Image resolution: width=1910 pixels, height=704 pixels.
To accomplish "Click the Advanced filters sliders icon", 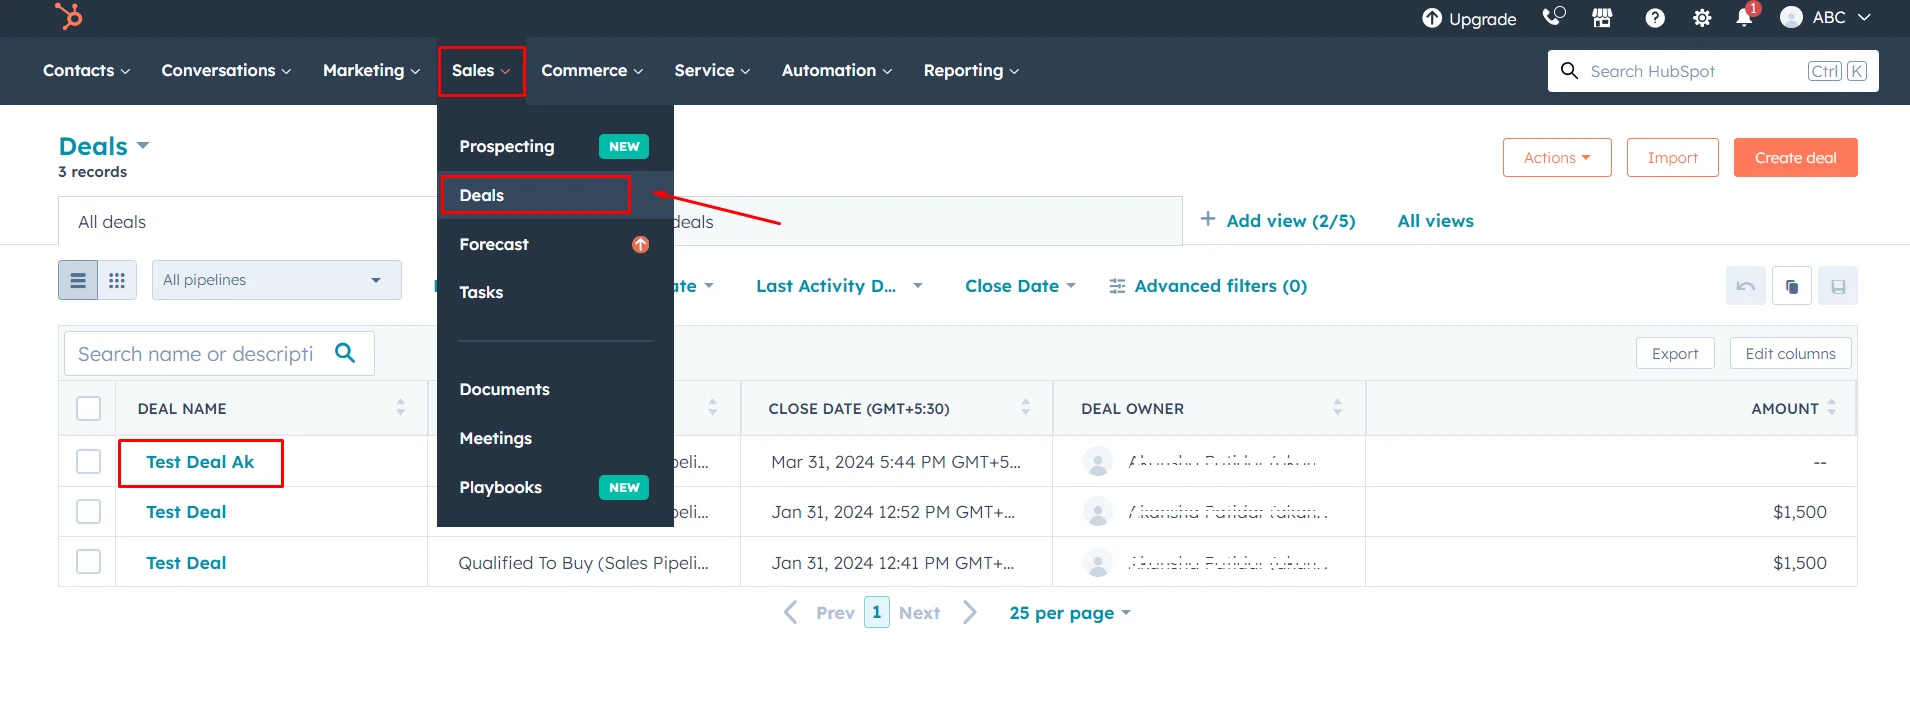I will pyautogui.click(x=1117, y=286).
